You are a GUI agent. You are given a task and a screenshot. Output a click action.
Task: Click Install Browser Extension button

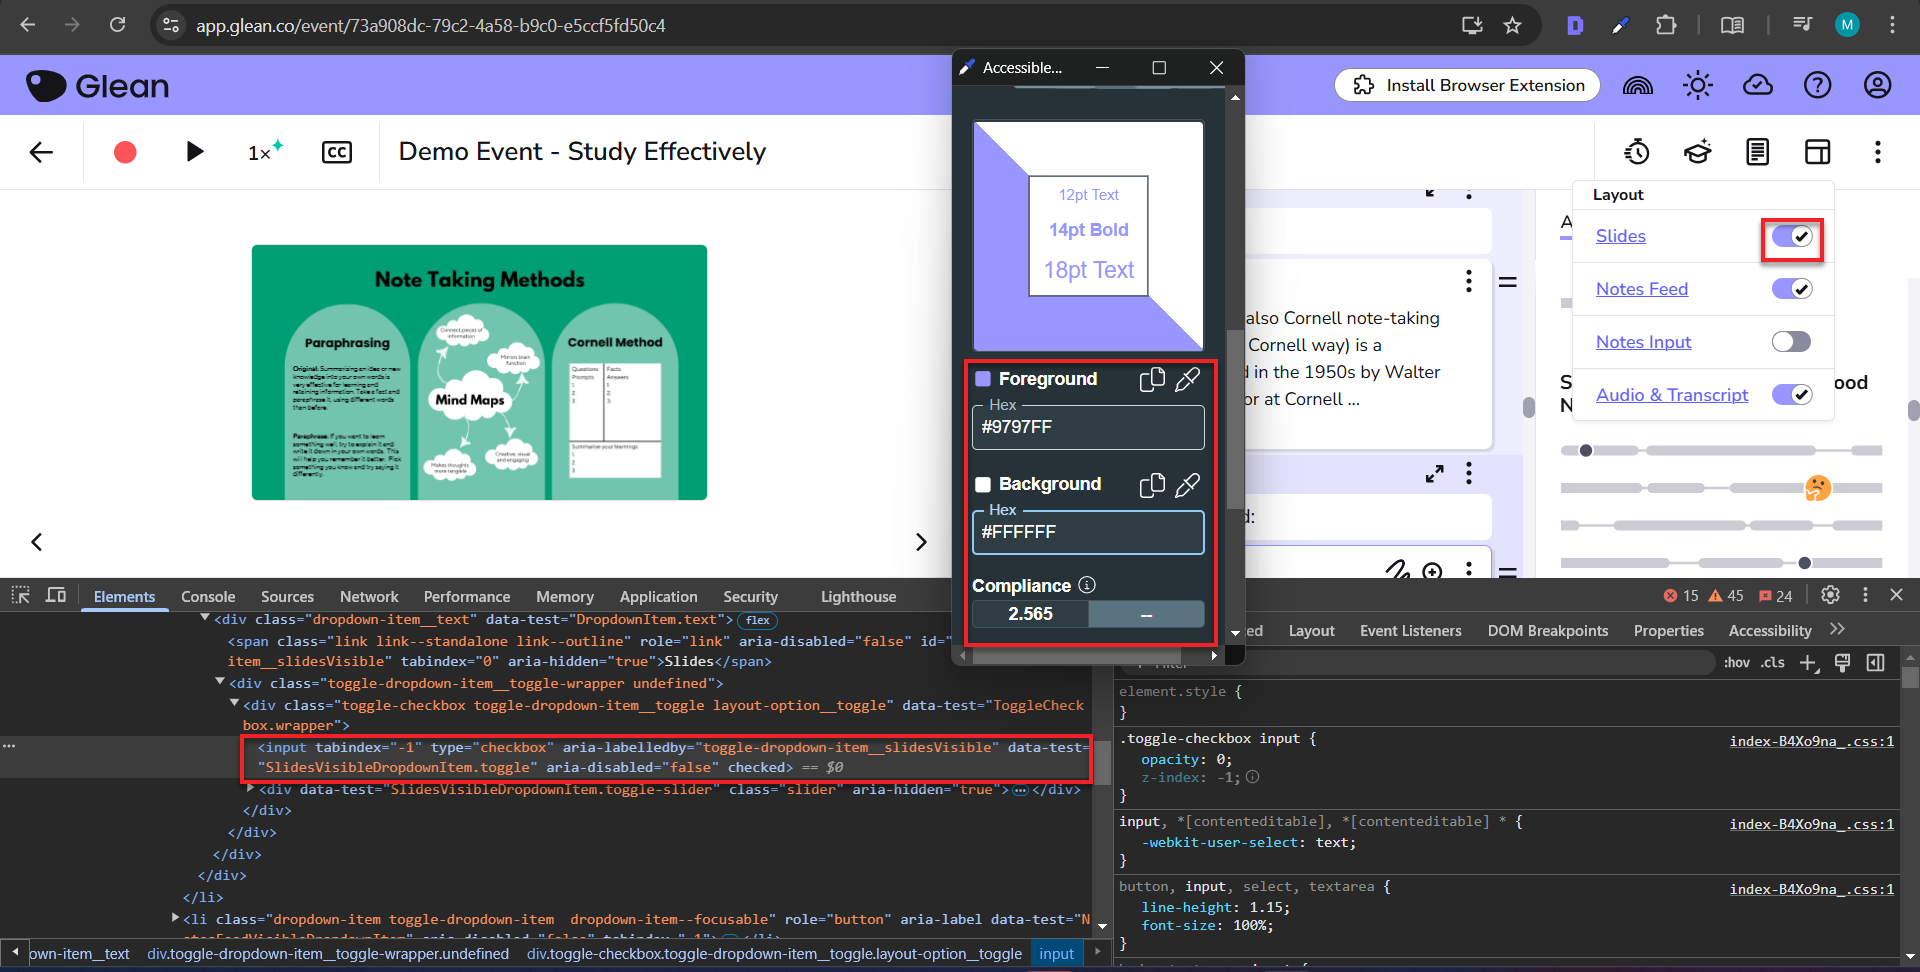tap(1467, 86)
